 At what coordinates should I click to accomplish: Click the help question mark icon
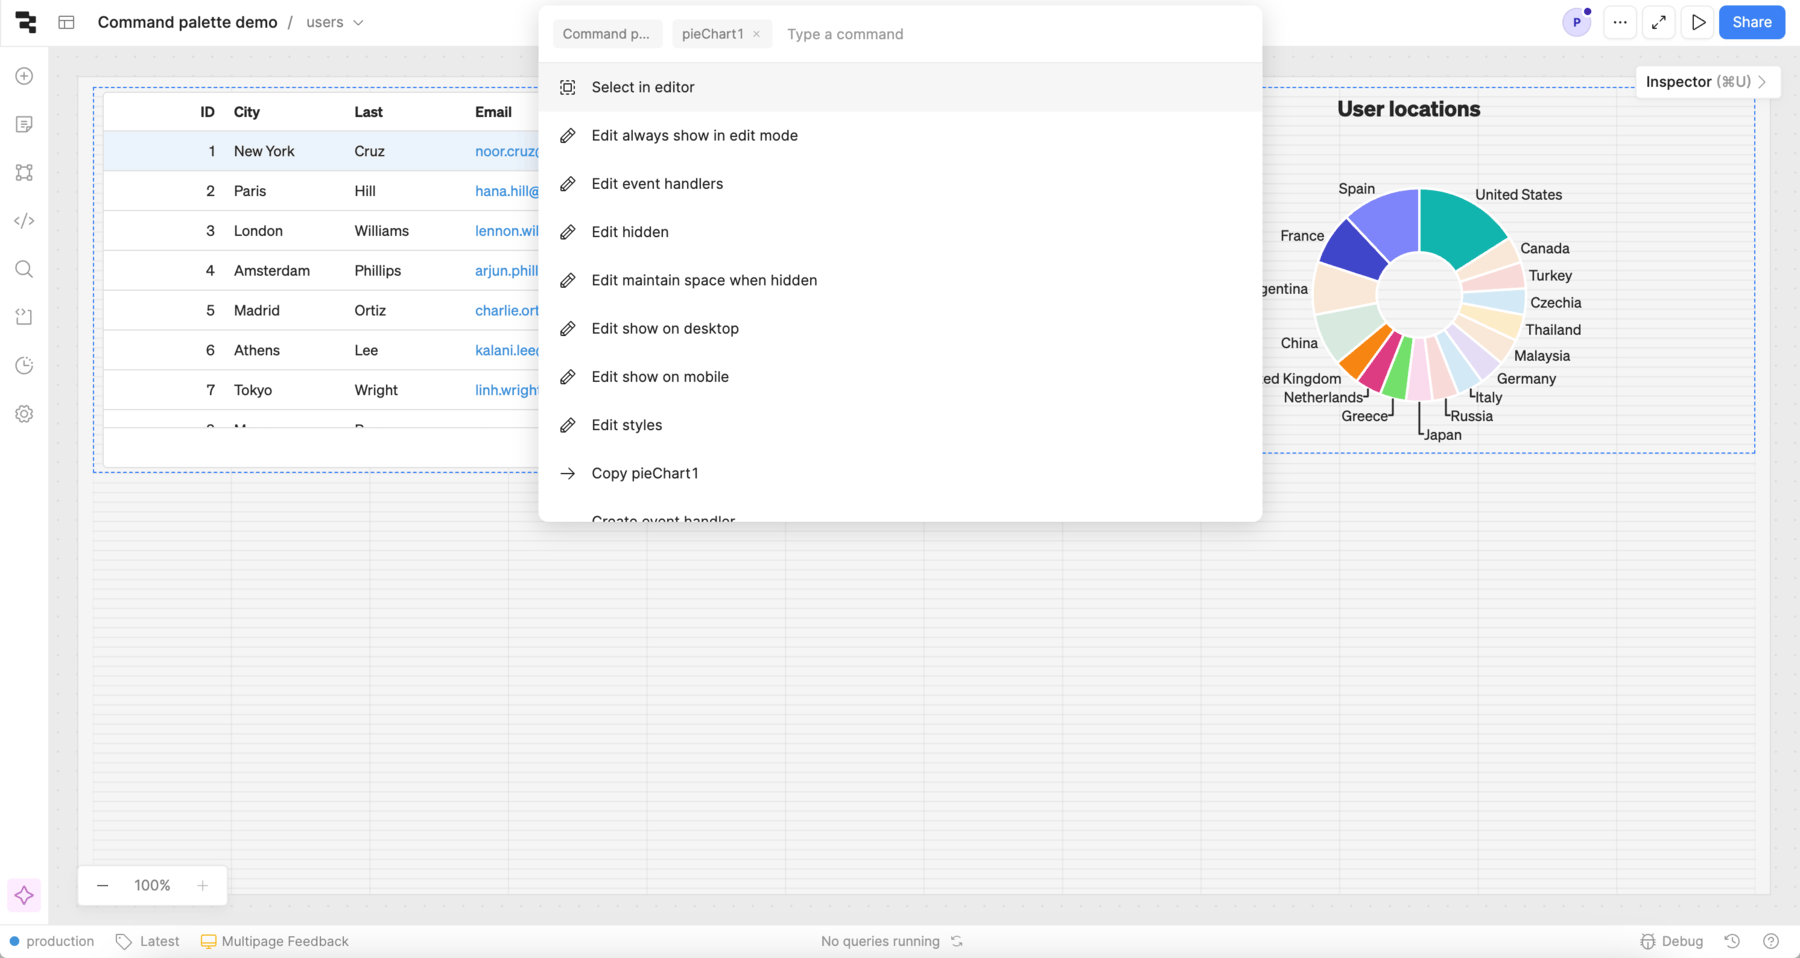1771,941
